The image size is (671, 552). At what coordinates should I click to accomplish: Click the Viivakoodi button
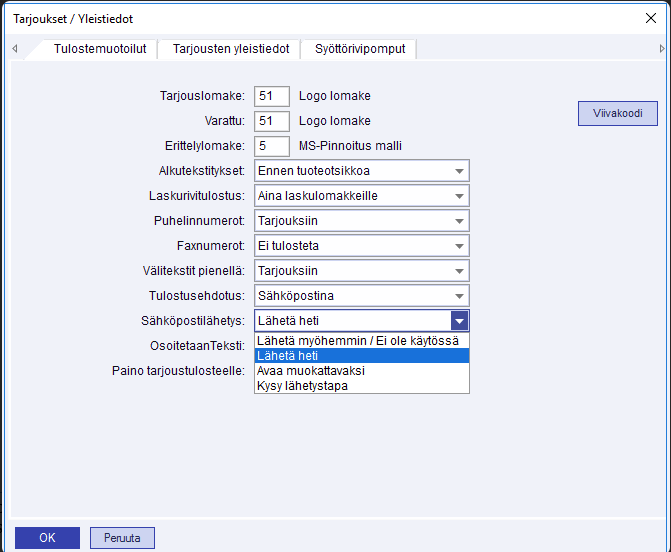617,113
